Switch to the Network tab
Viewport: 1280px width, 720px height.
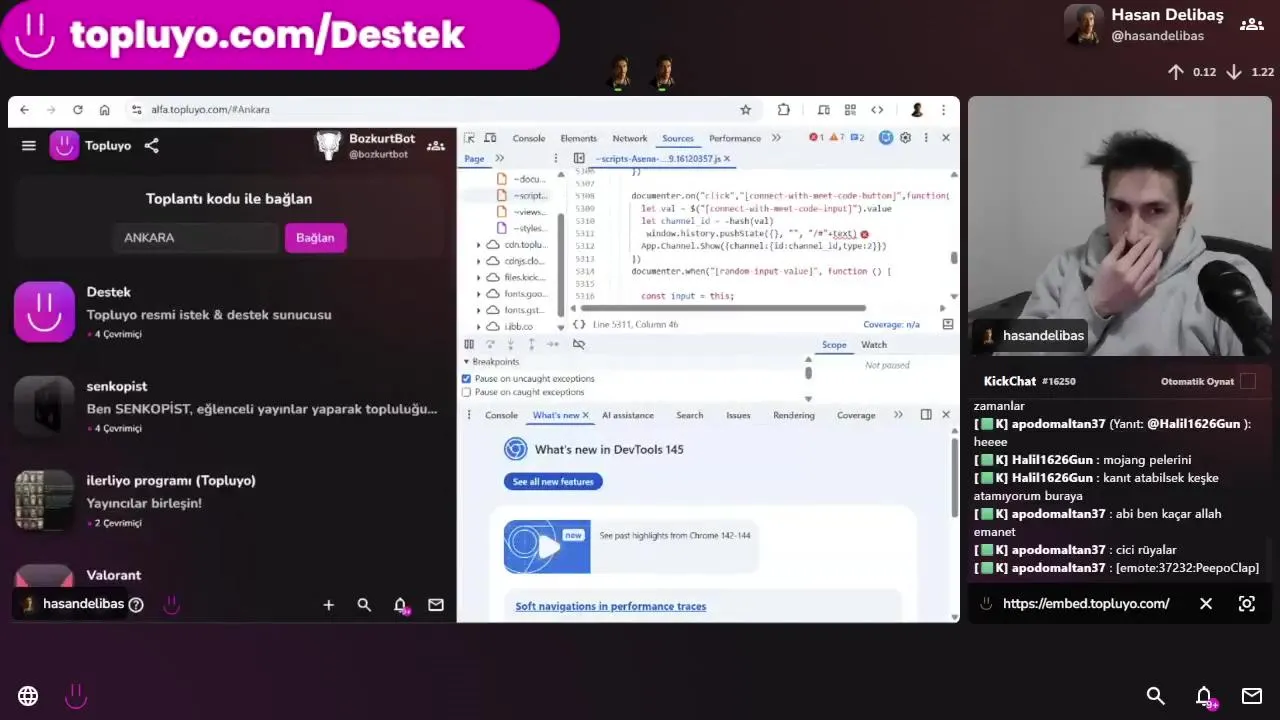pyautogui.click(x=630, y=139)
